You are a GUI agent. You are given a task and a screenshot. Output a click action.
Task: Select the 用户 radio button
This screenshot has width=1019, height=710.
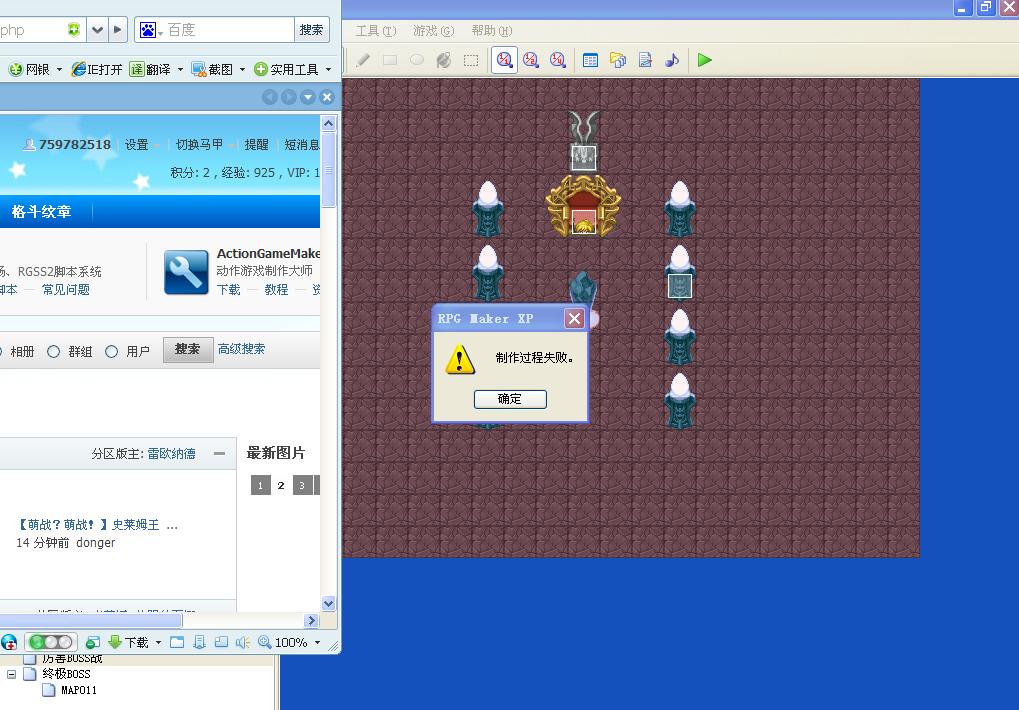pyautogui.click(x=112, y=351)
